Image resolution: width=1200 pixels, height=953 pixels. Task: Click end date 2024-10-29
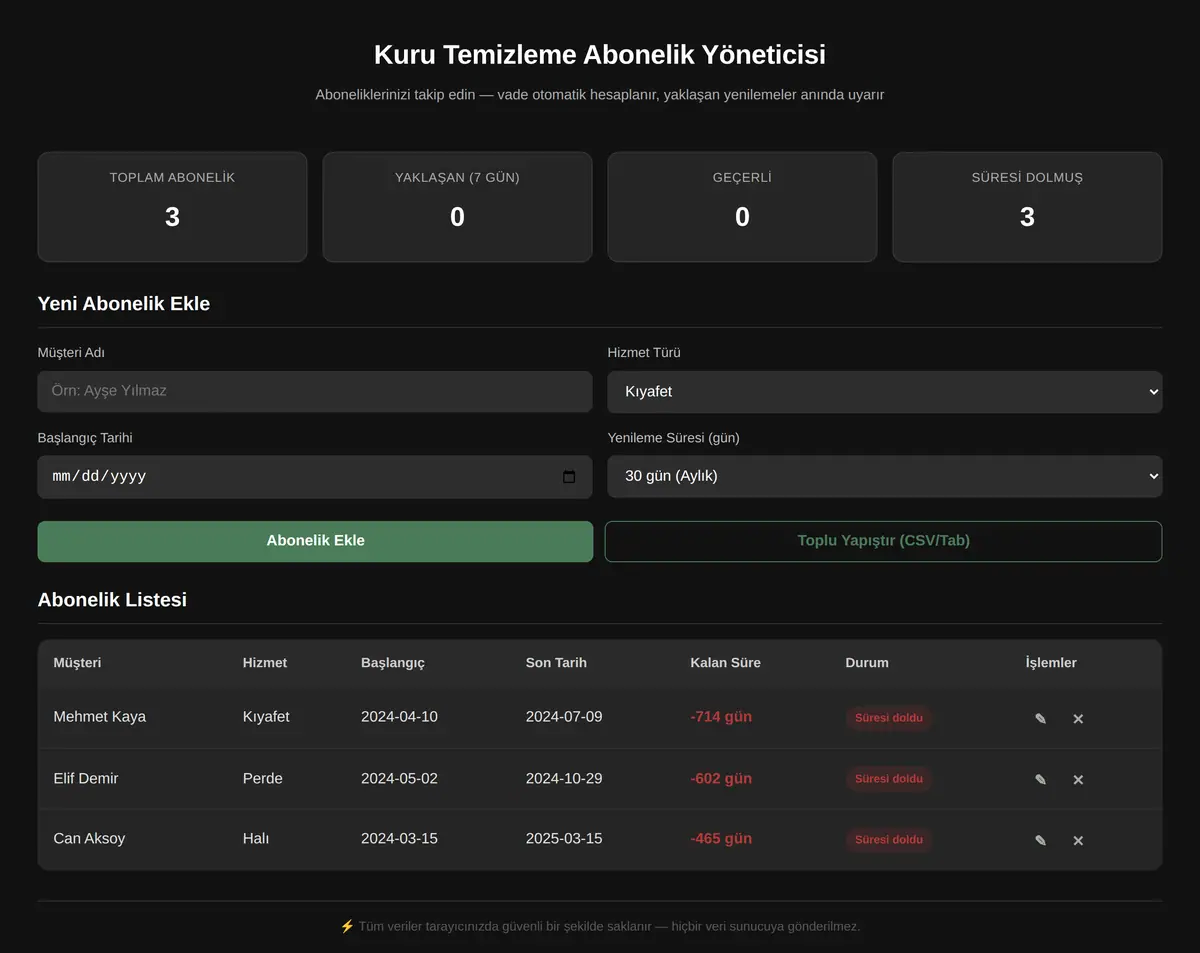[564, 778]
